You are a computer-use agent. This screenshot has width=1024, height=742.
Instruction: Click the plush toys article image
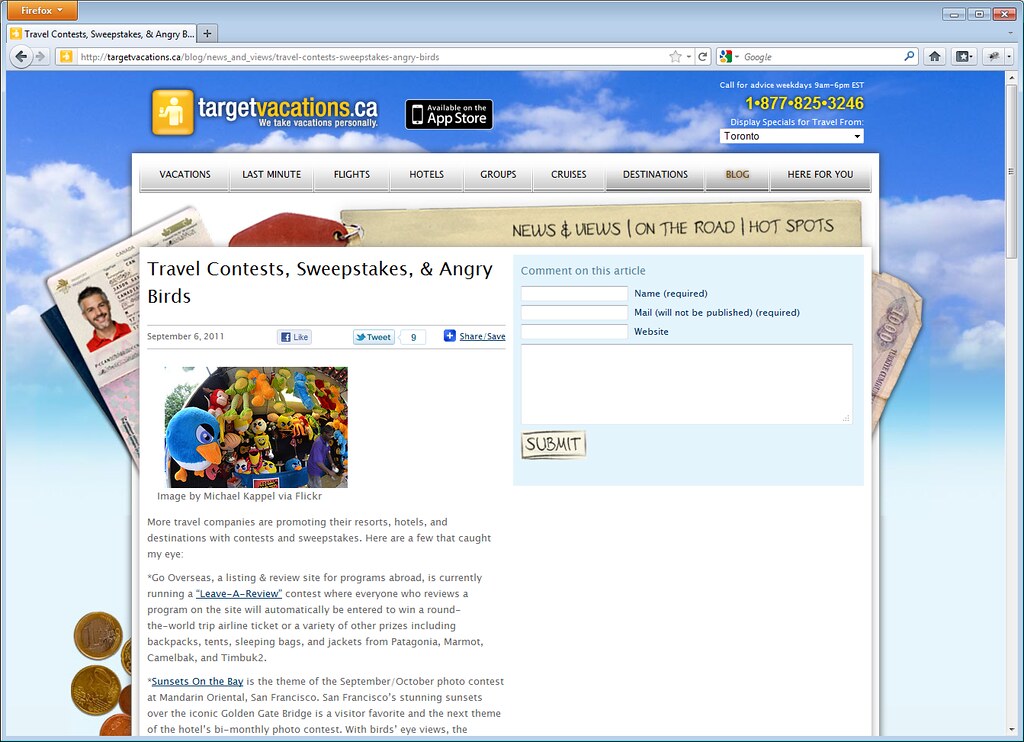point(256,427)
